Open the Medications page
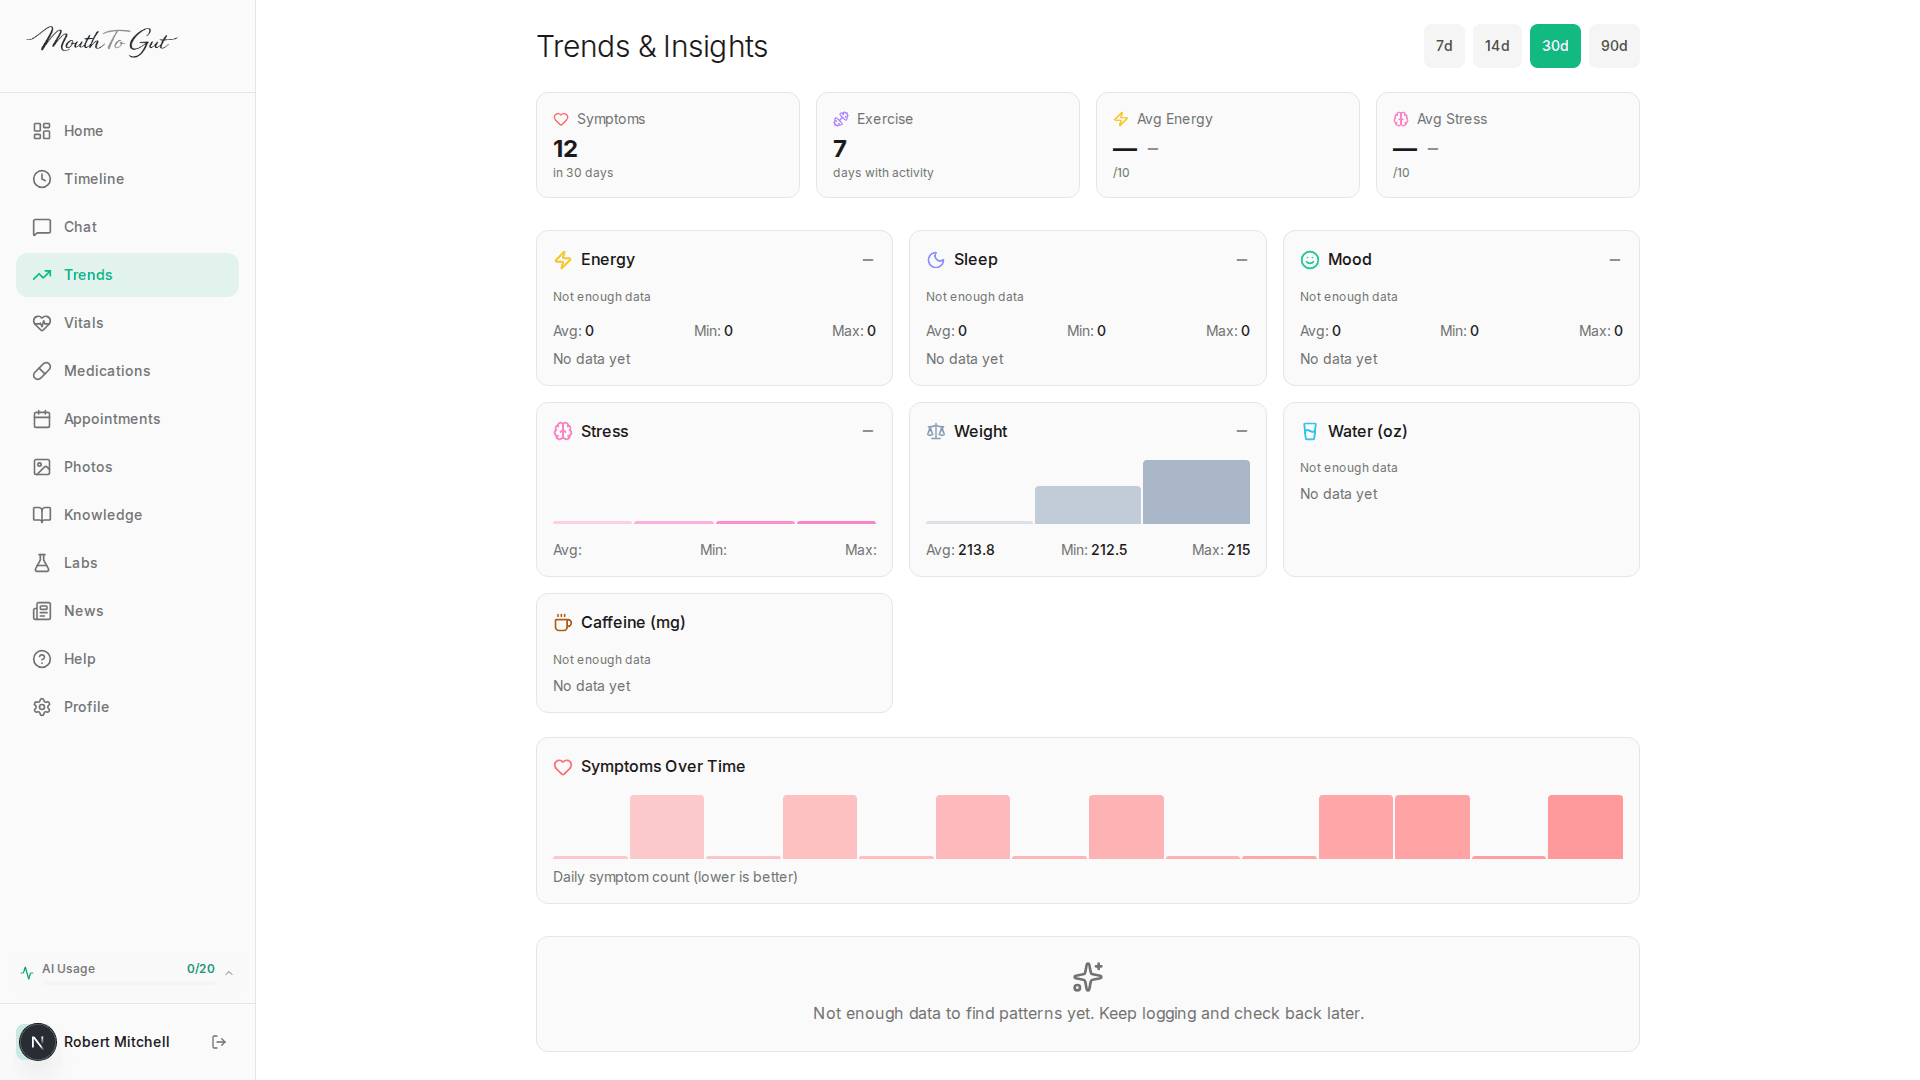 click(105, 370)
